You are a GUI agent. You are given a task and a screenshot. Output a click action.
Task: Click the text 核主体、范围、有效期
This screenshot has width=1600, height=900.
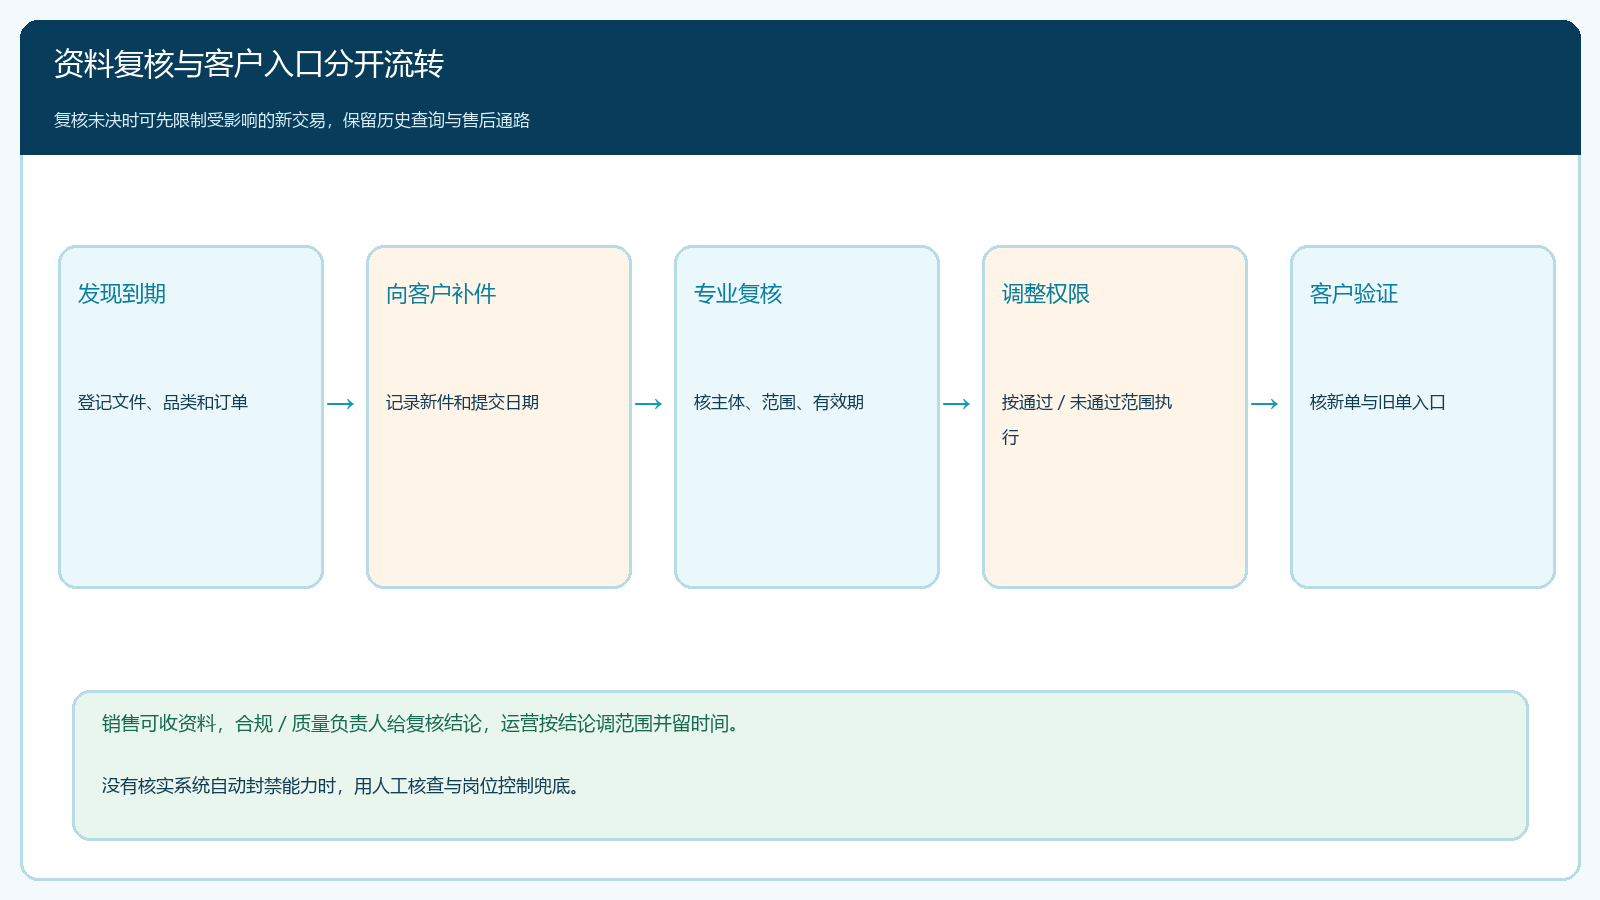(x=779, y=402)
